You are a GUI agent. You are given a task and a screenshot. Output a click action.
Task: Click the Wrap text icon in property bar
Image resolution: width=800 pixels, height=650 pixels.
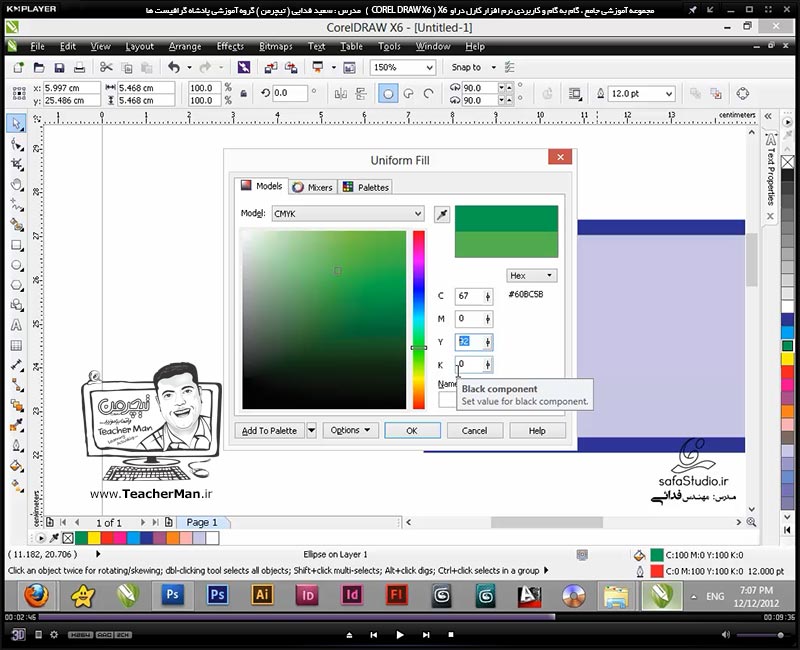(x=576, y=94)
